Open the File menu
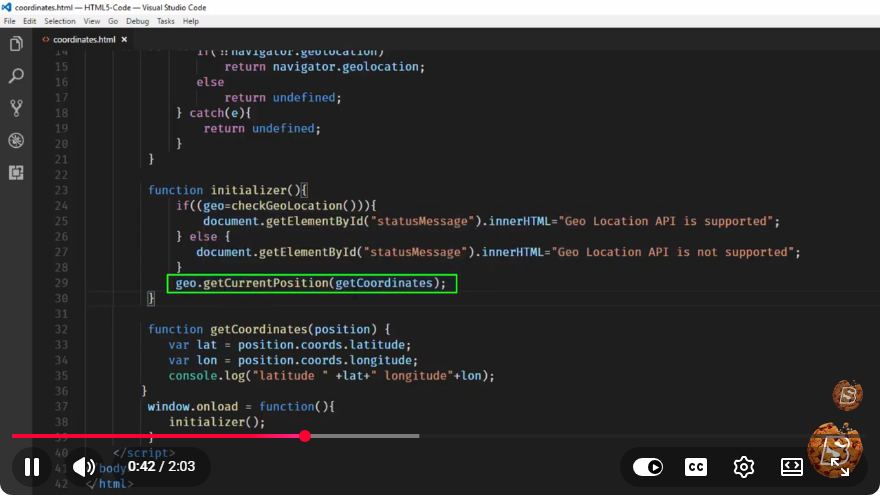This screenshot has height=495, width=880. pyautogui.click(x=10, y=21)
